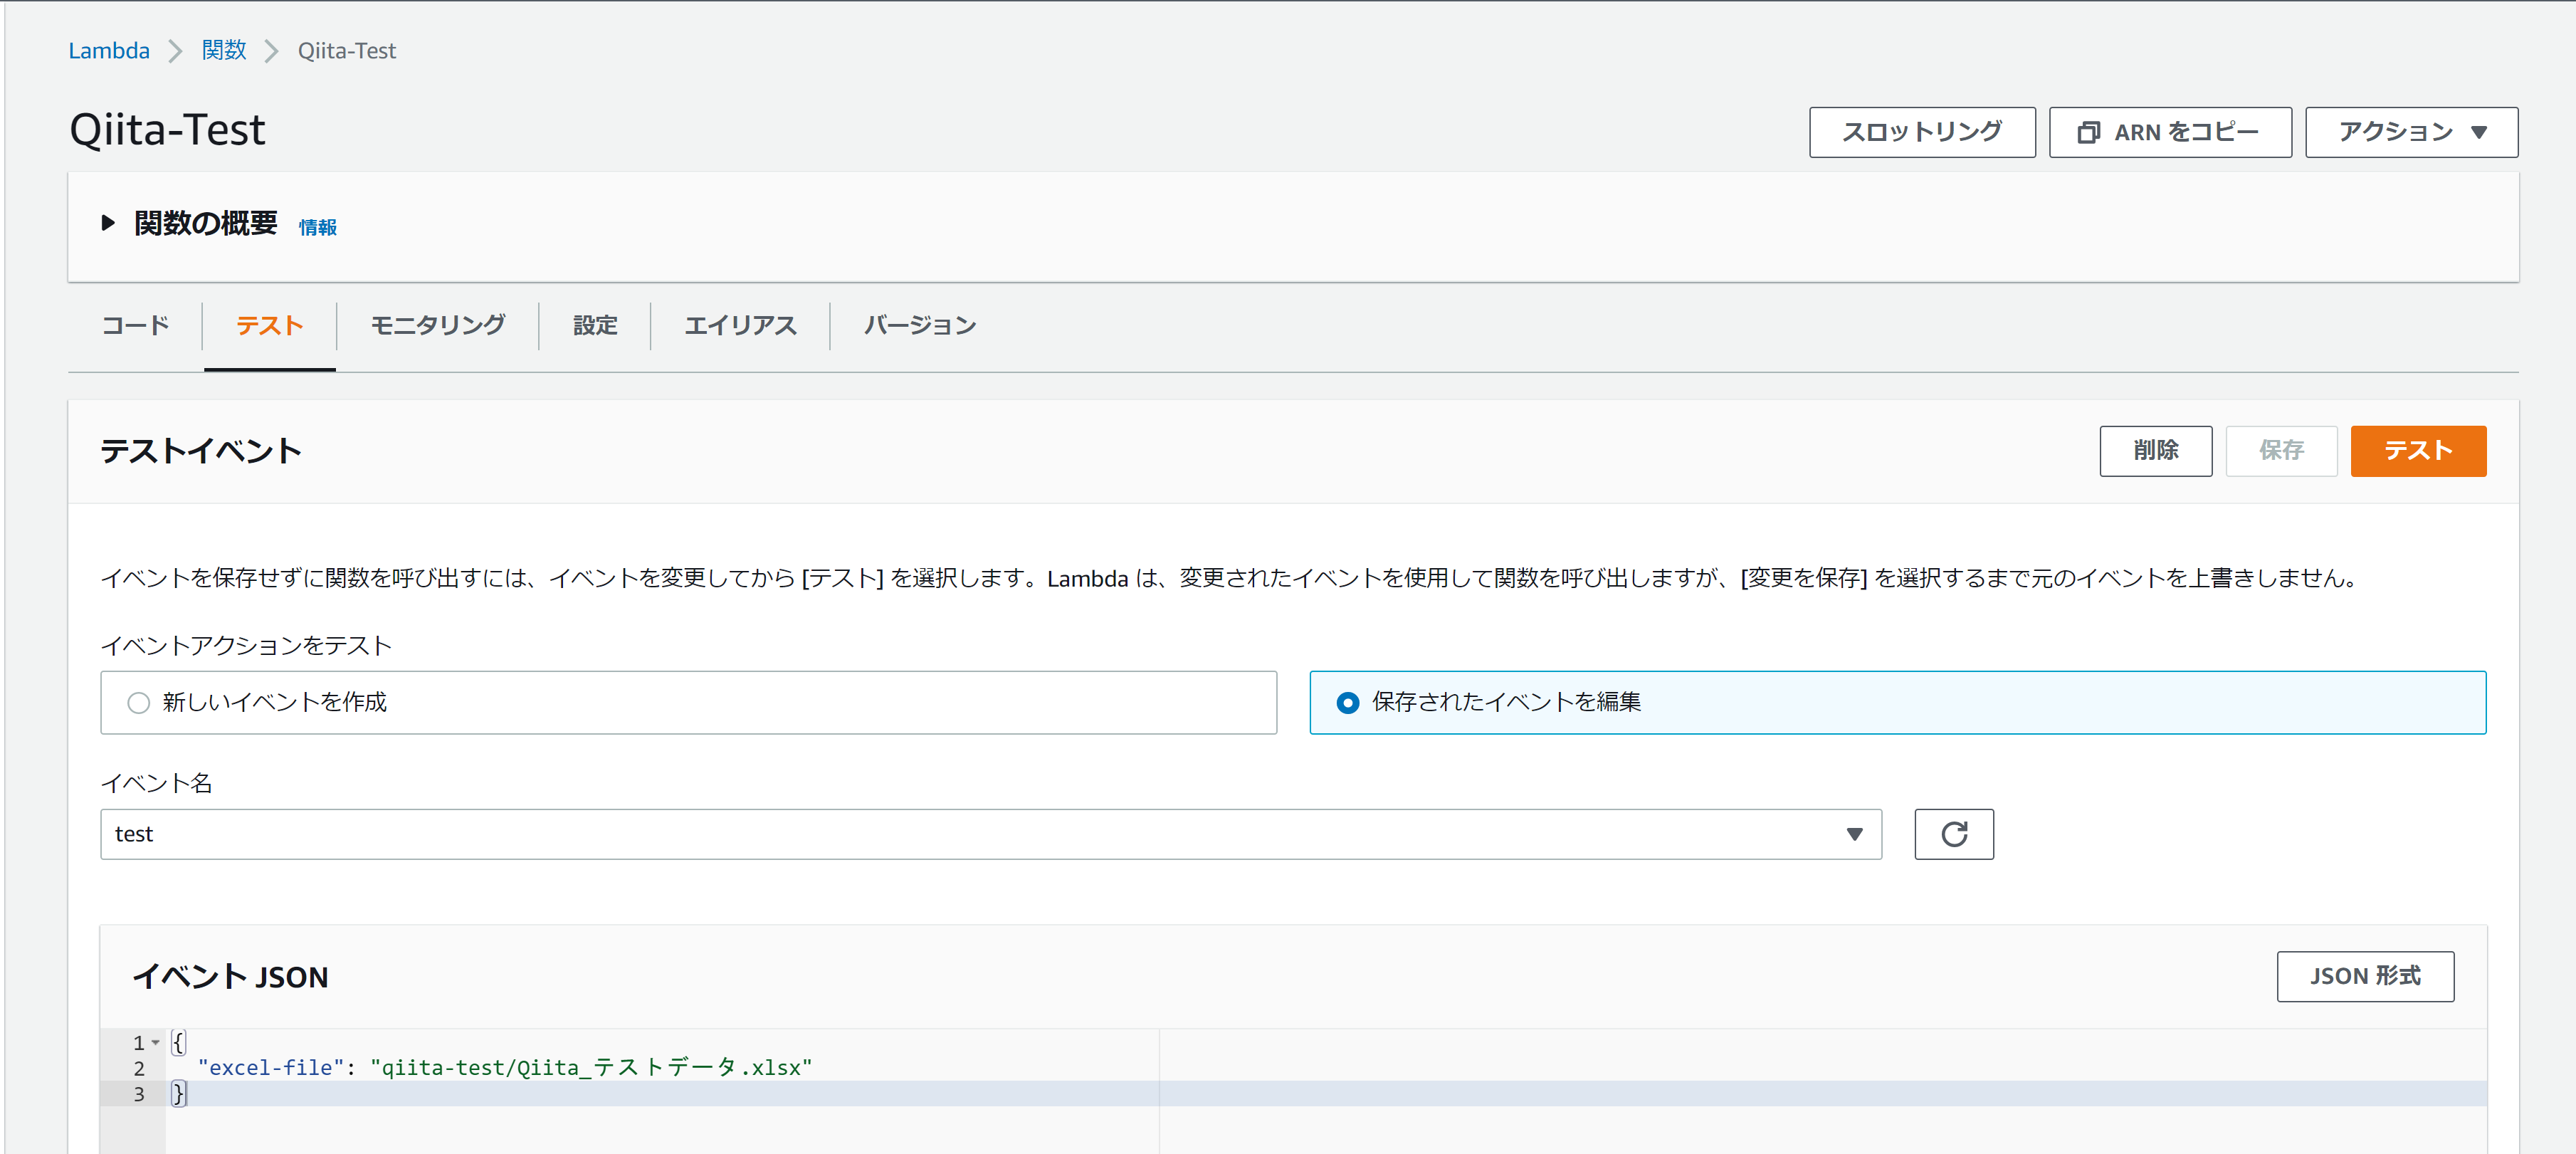The width and height of the screenshot is (2576, 1154).
Task: Click the collapse arrow on JSON line 1
Action: 156,1042
